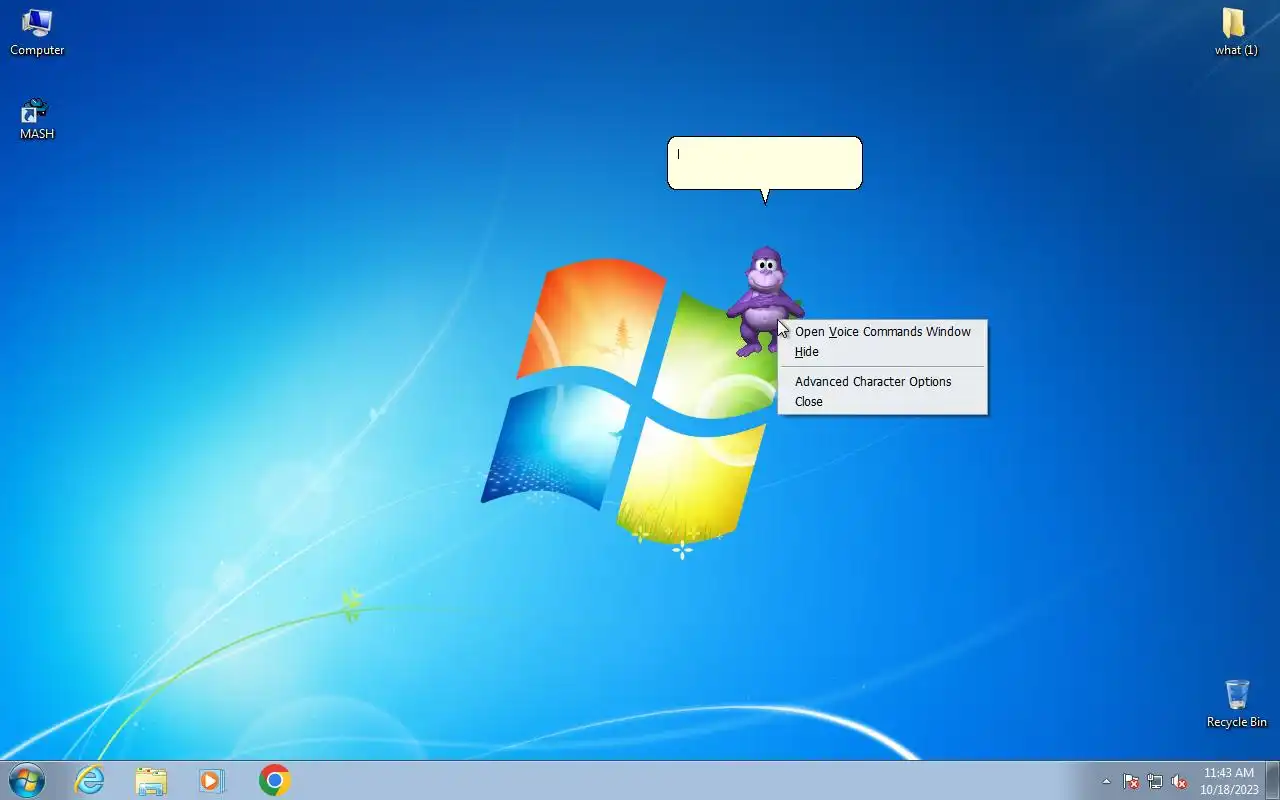Screen dimensions: 1280x800
Task: Show hidden system tray icons
Action: pos(1106,781)
